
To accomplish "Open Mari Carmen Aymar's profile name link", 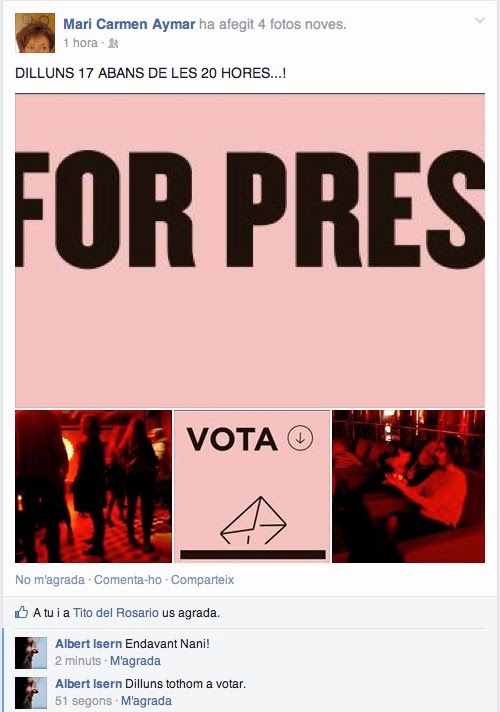I will tap(129, 24).
